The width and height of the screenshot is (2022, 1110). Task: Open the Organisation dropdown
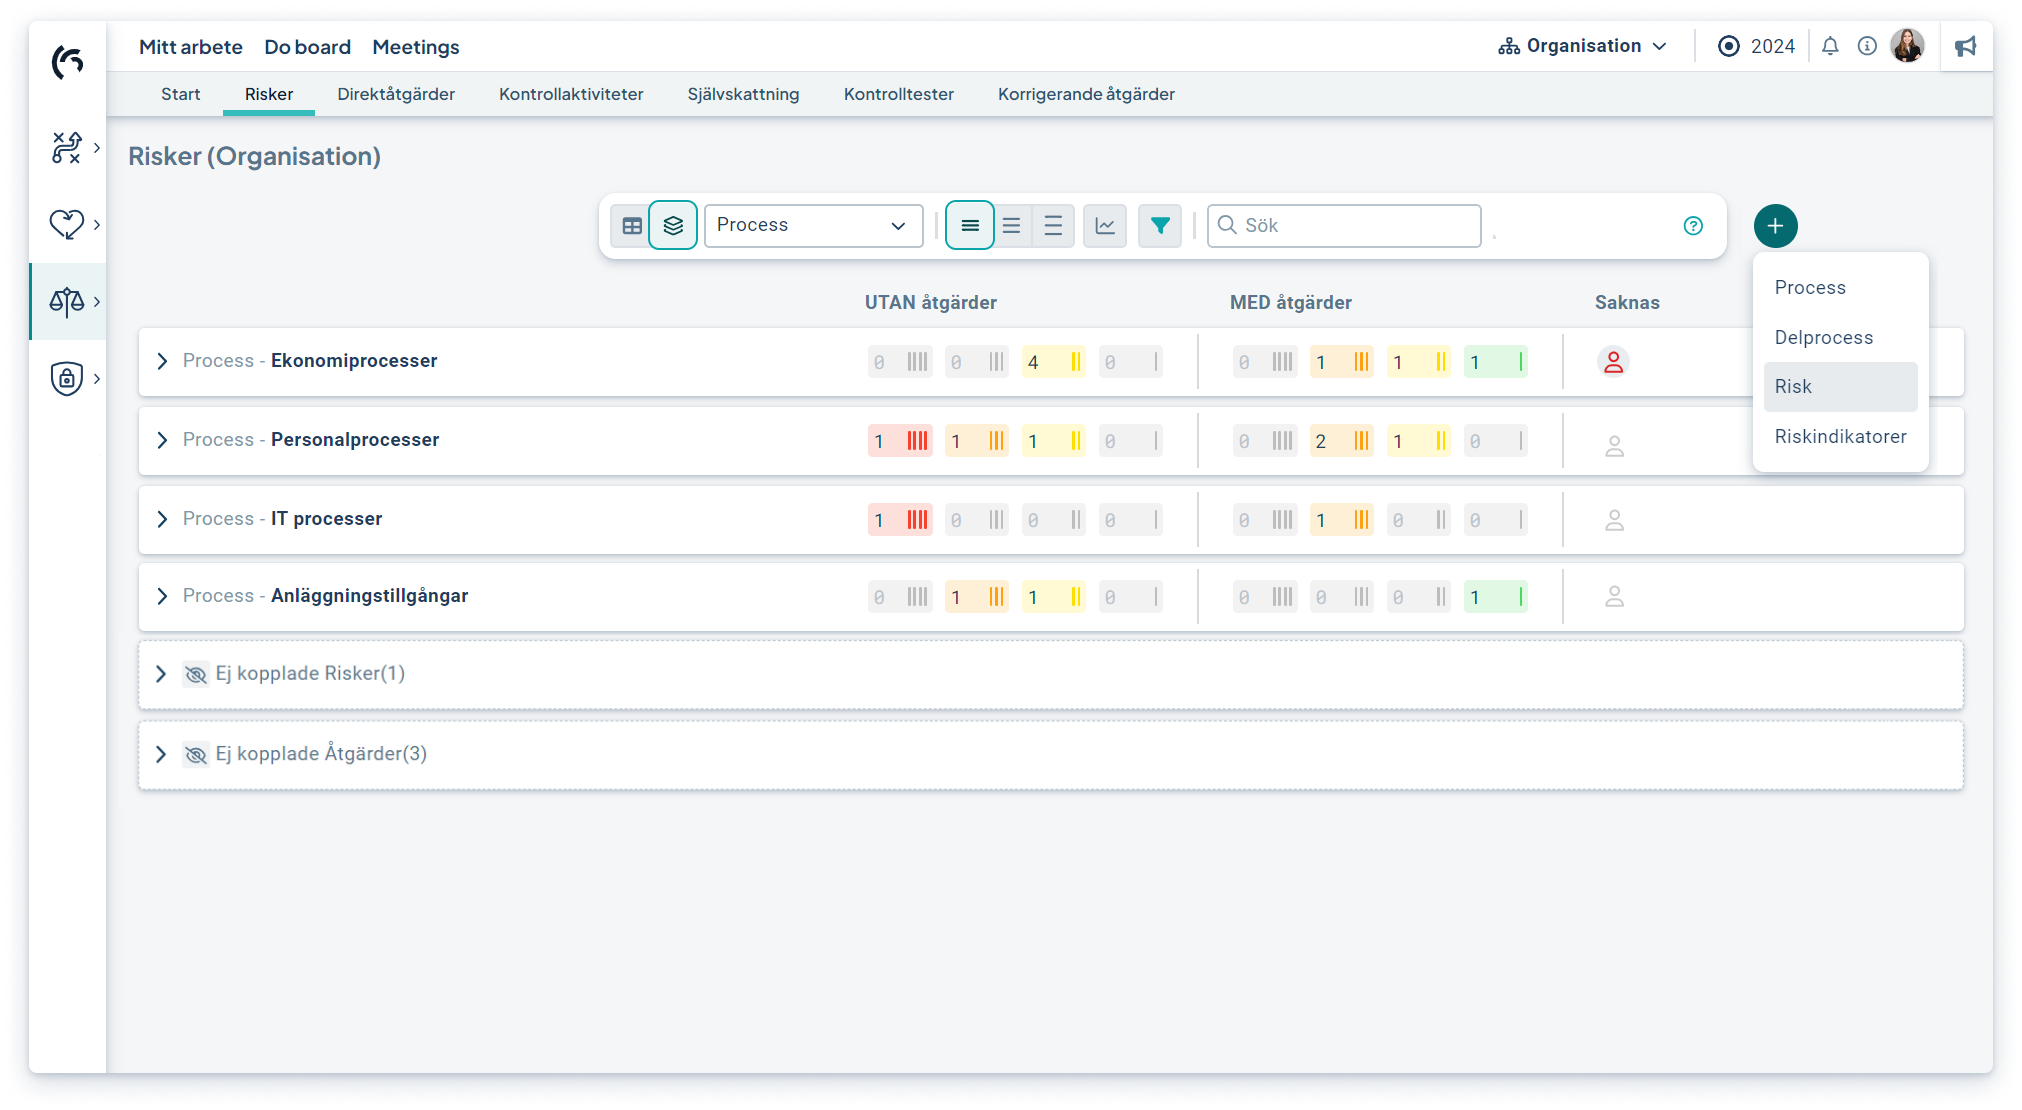pyautogui.click(x=1582, y=46)
